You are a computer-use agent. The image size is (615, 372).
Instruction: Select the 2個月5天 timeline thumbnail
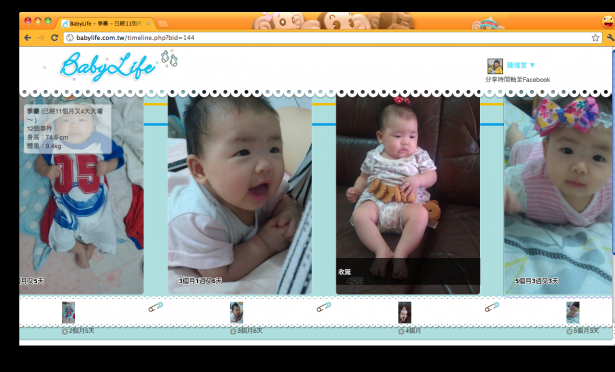(68, 312)
